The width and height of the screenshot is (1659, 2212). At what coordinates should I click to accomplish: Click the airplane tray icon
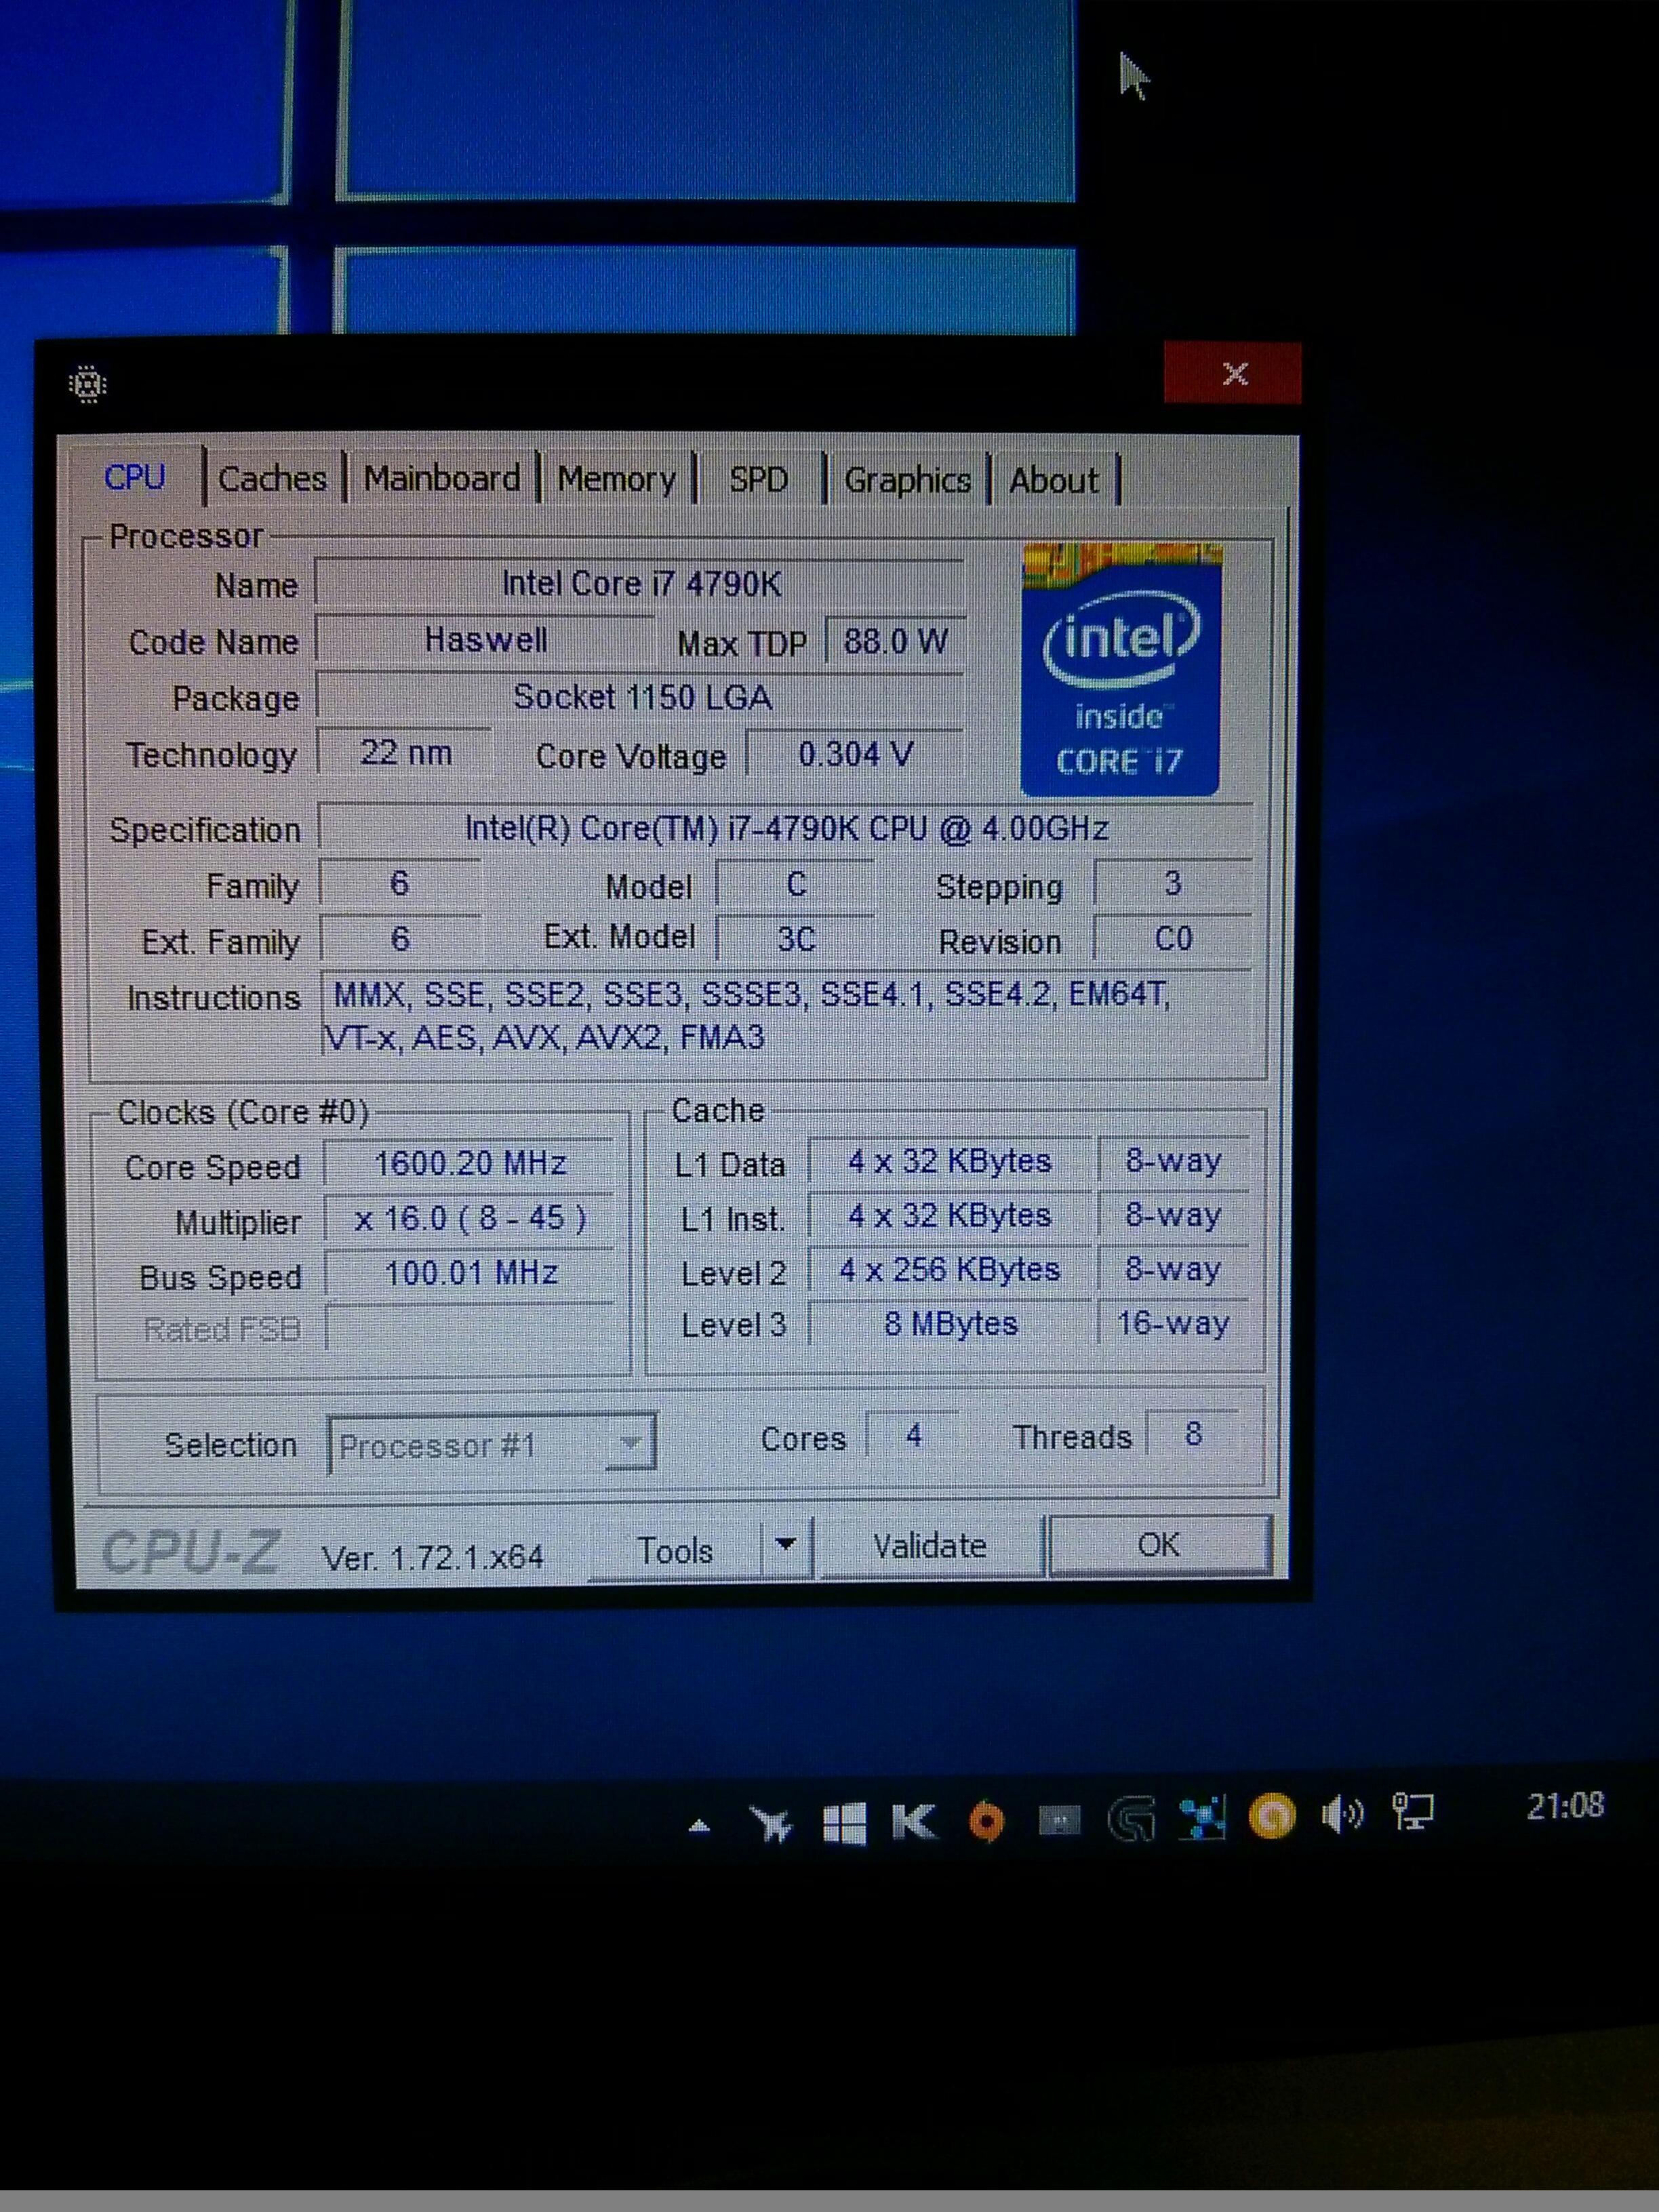771,1825
